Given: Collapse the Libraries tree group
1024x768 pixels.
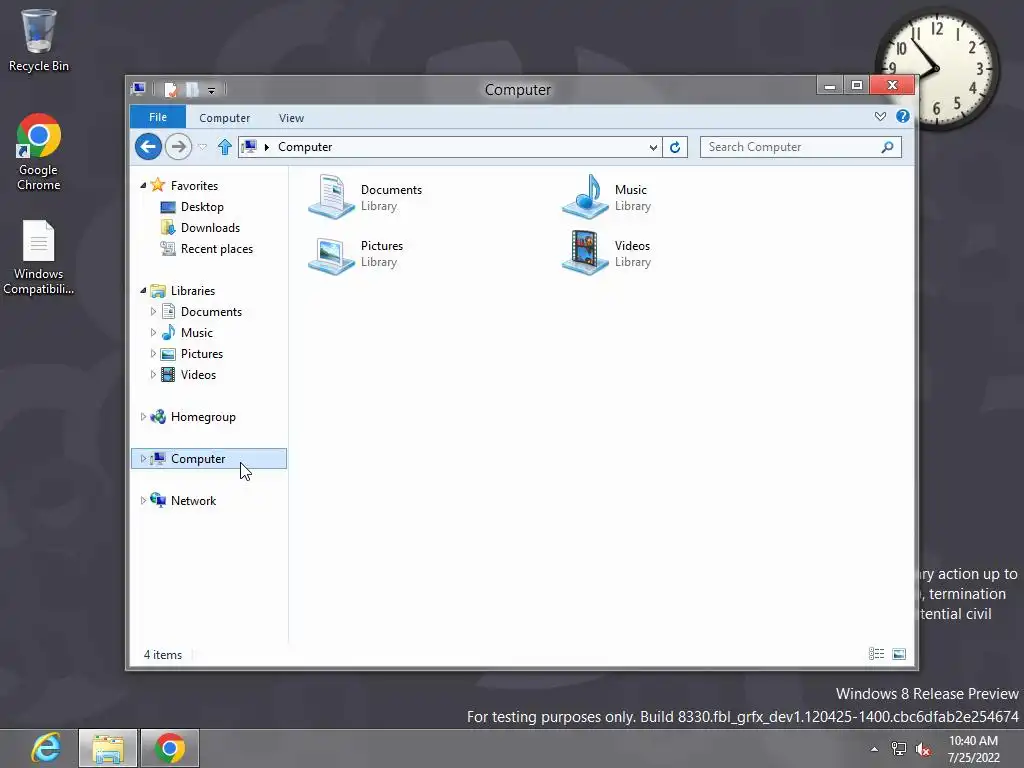Looking at the screenshot, I should 143,291.
